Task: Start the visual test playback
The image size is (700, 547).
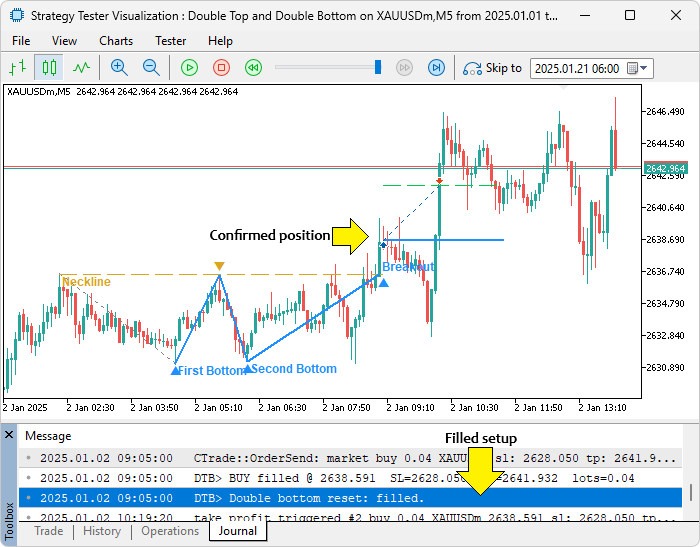Action: [189, 68]
